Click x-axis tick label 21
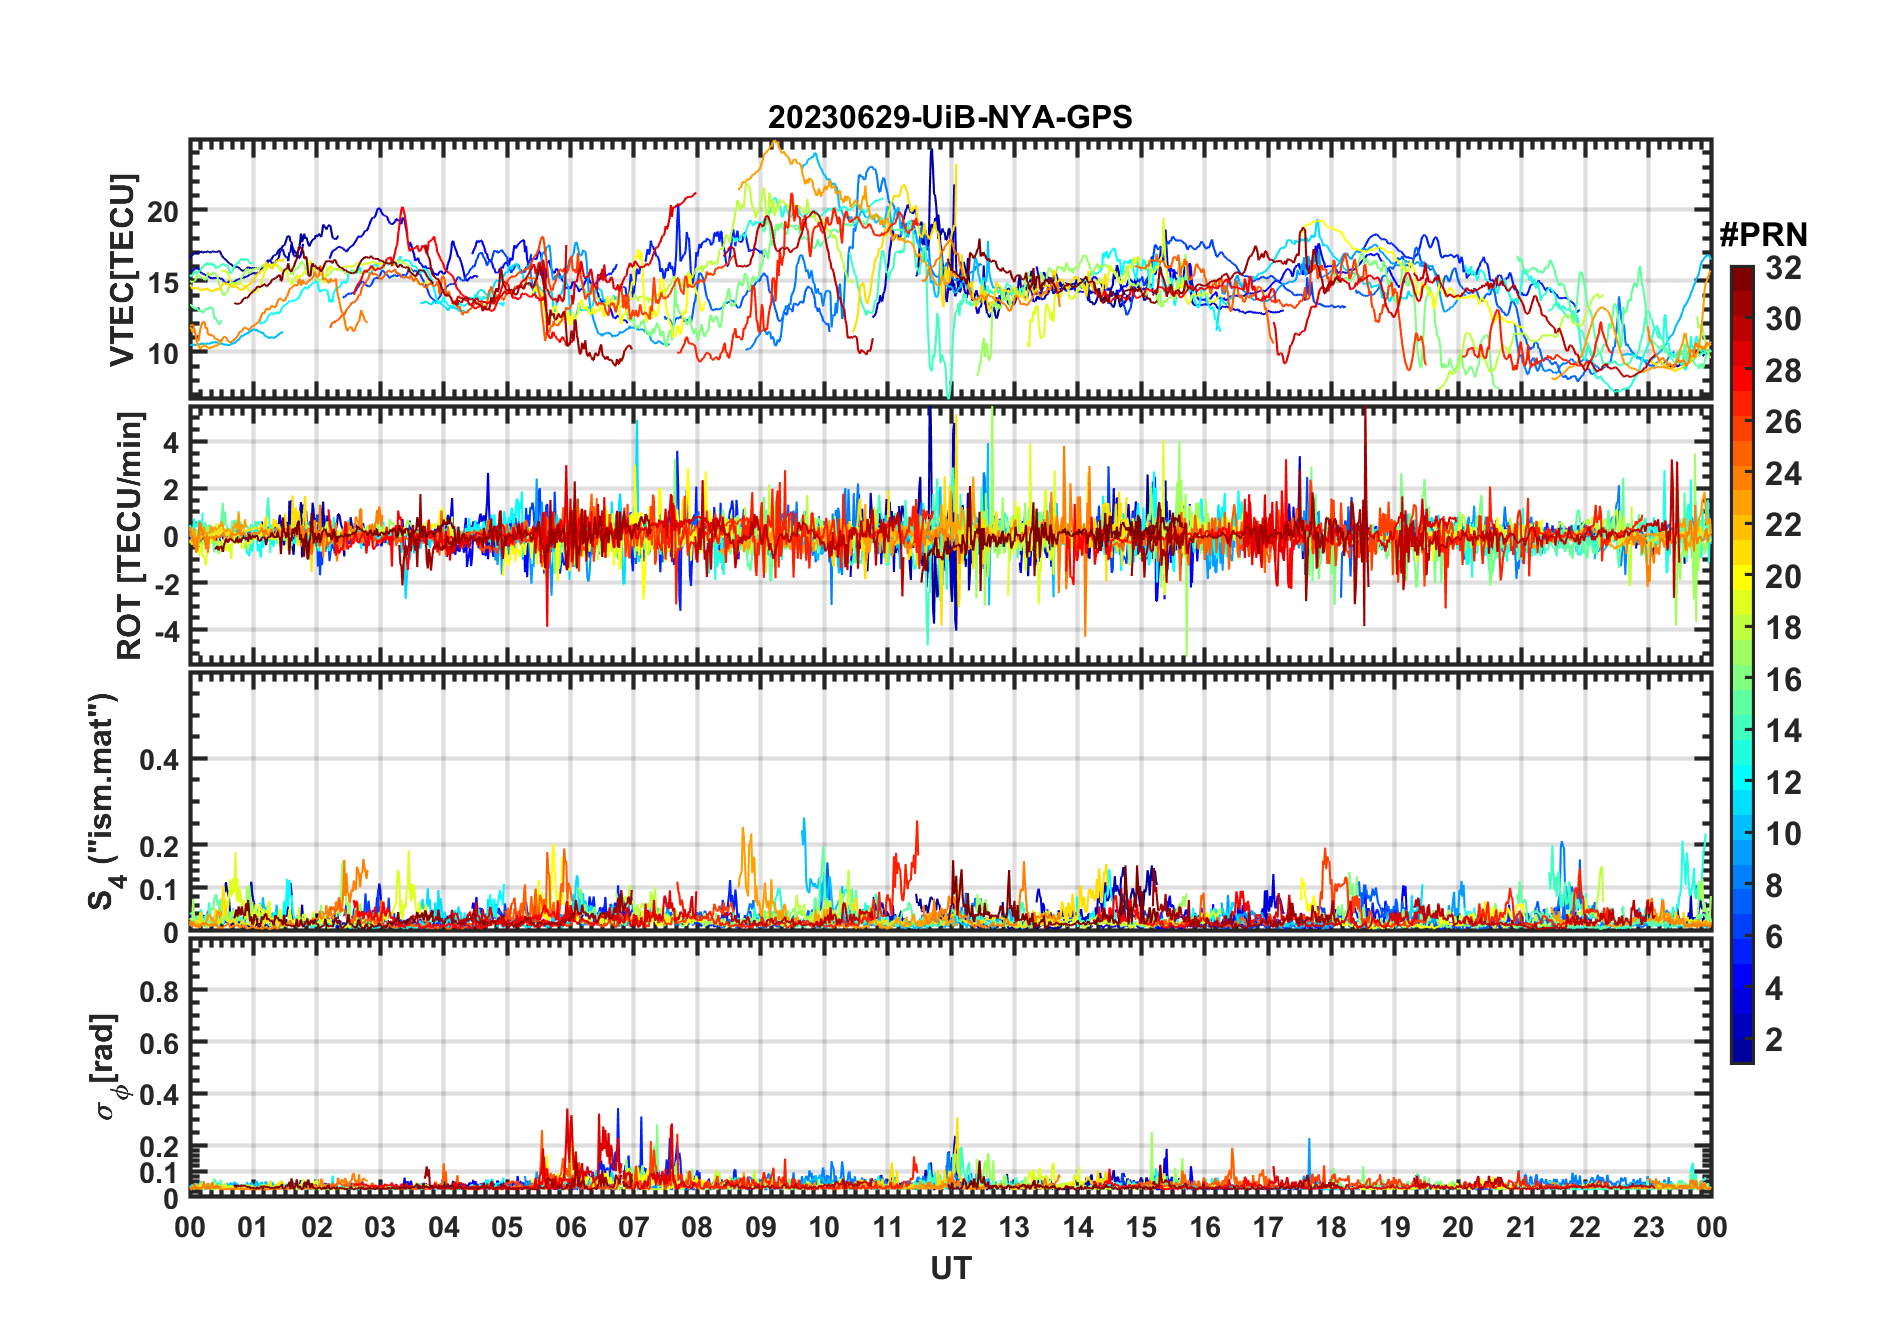Screen dimensions: 1902x1330 pos(1521,1227)
